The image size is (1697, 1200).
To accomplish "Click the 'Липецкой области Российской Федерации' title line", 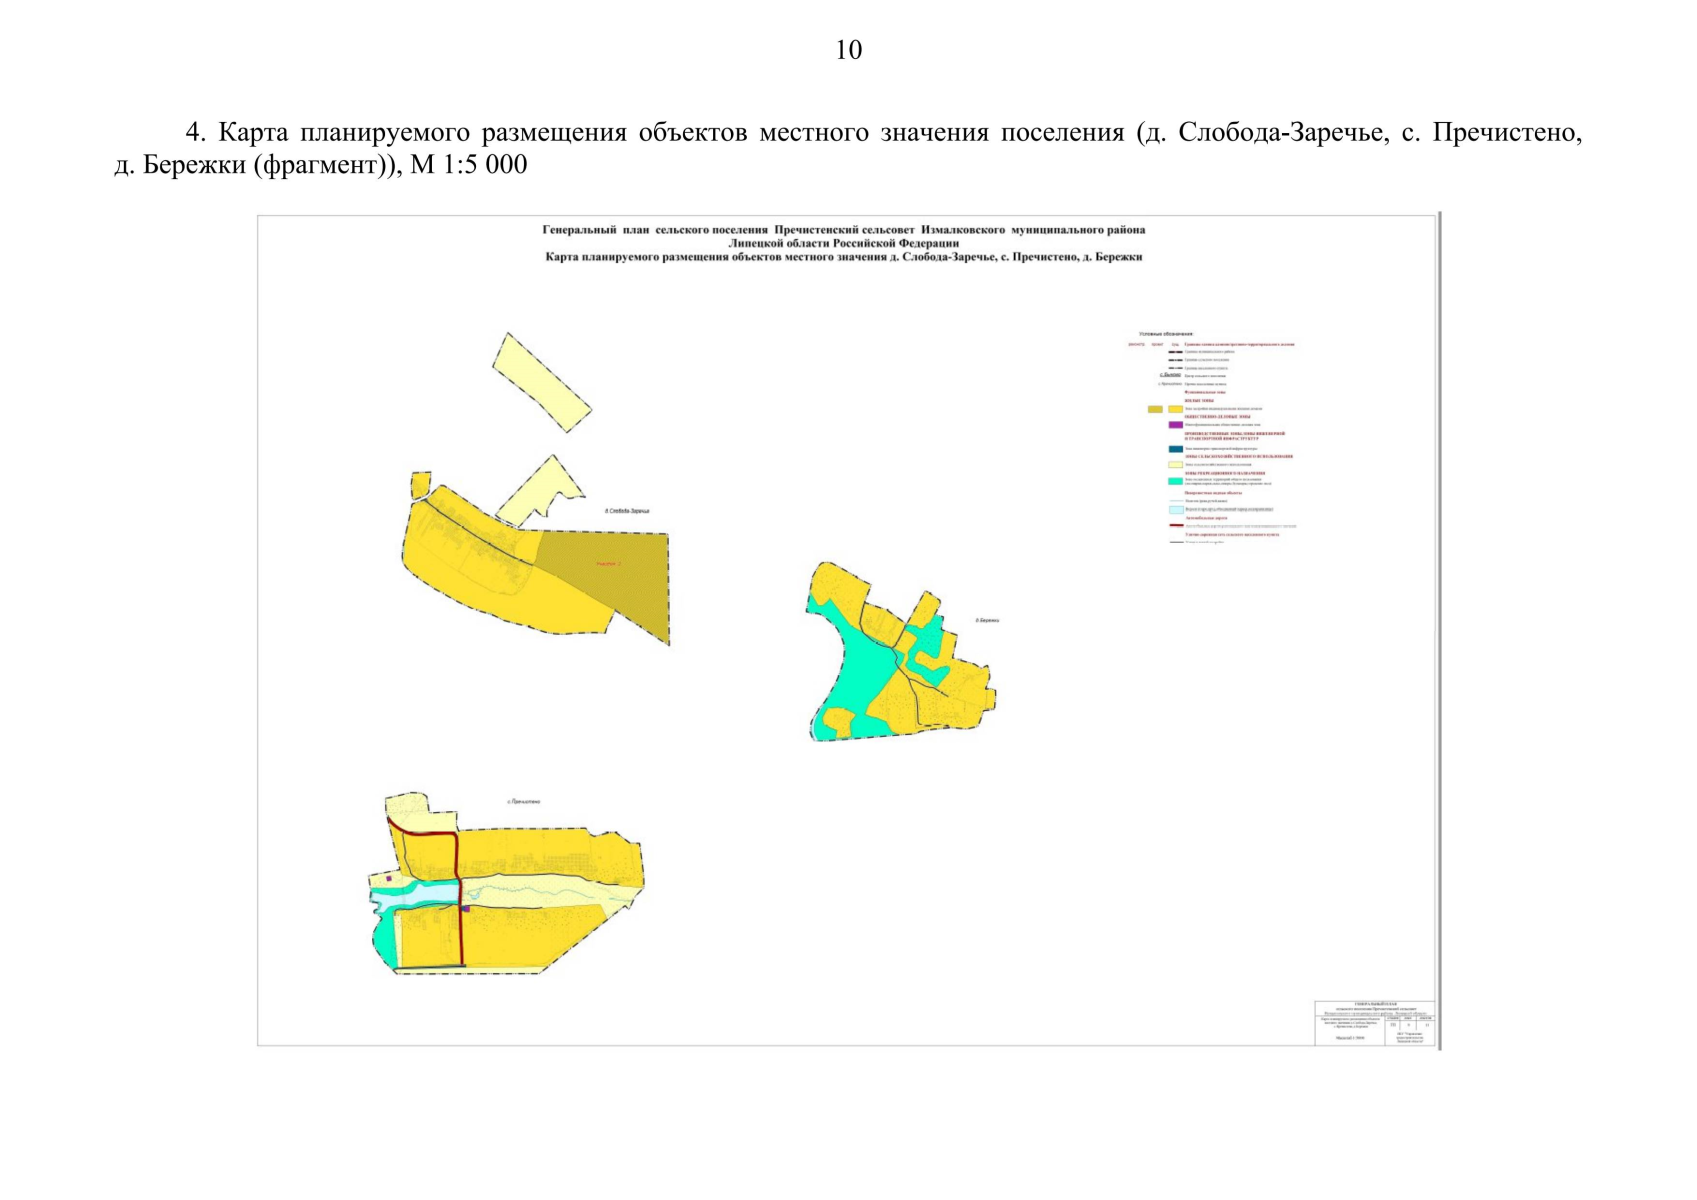I will 843,243.
